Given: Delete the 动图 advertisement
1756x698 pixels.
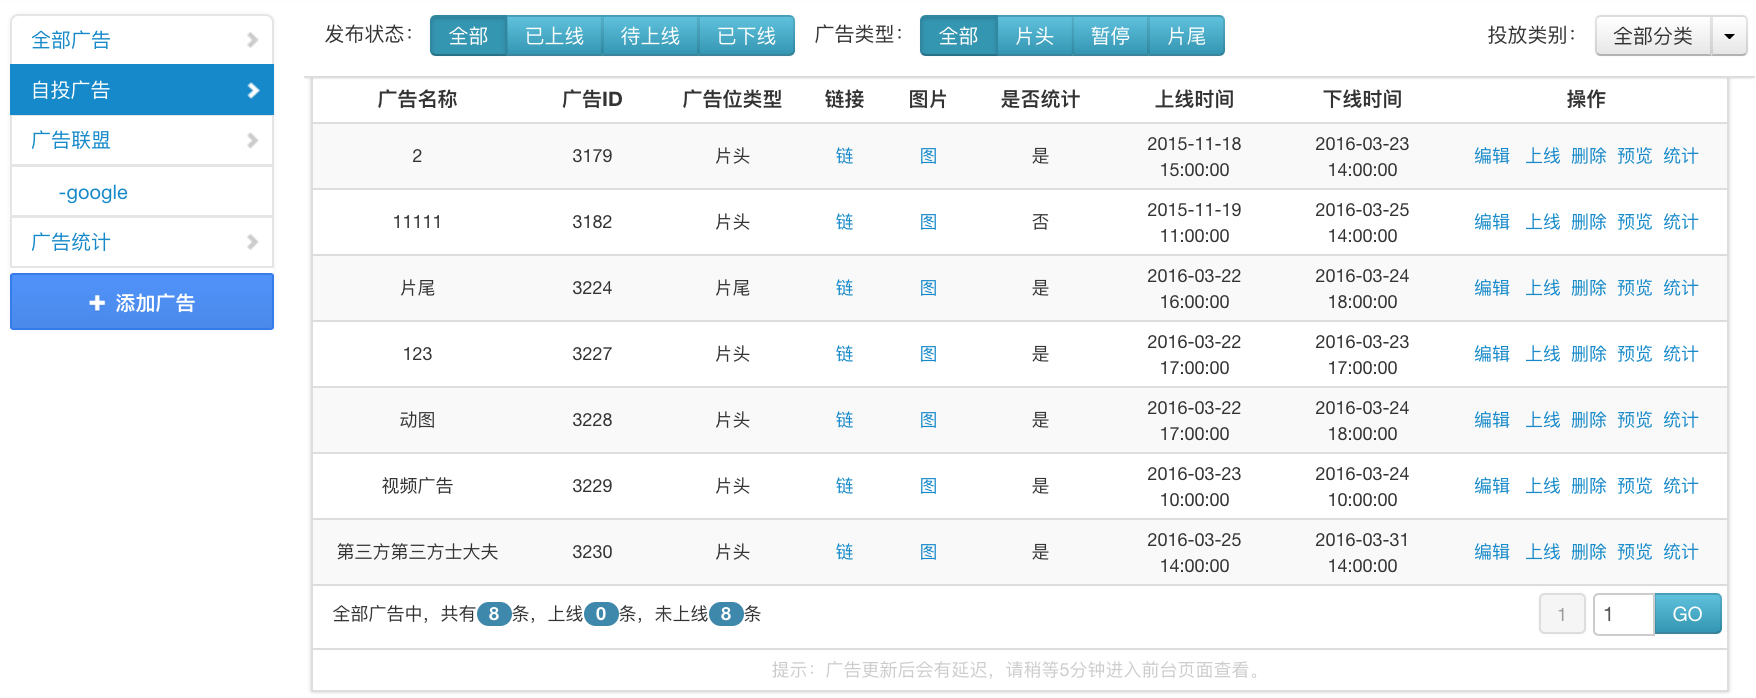Looking at the screenshot, I should pyautogui.click(x=1588, y=420).
